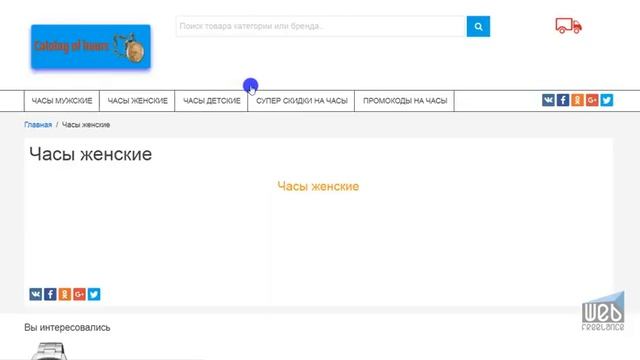640x360 pixels.
Task: Open Google Plus icon in navigation bar
Action: click(592, 100)
